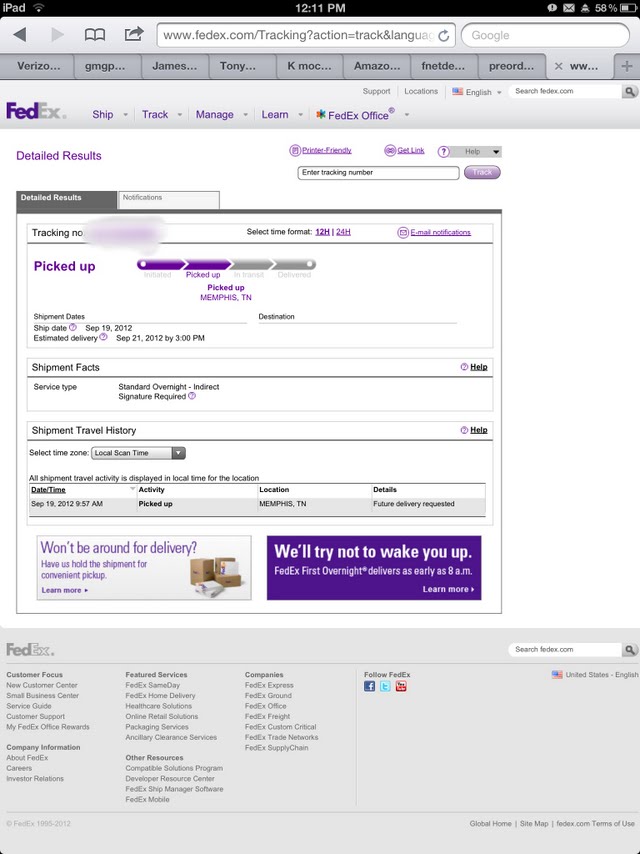Image resolution: width=640 pixels, height=854 pixels.
Task: Tap the Safari address bar
Action: point(306,35)
